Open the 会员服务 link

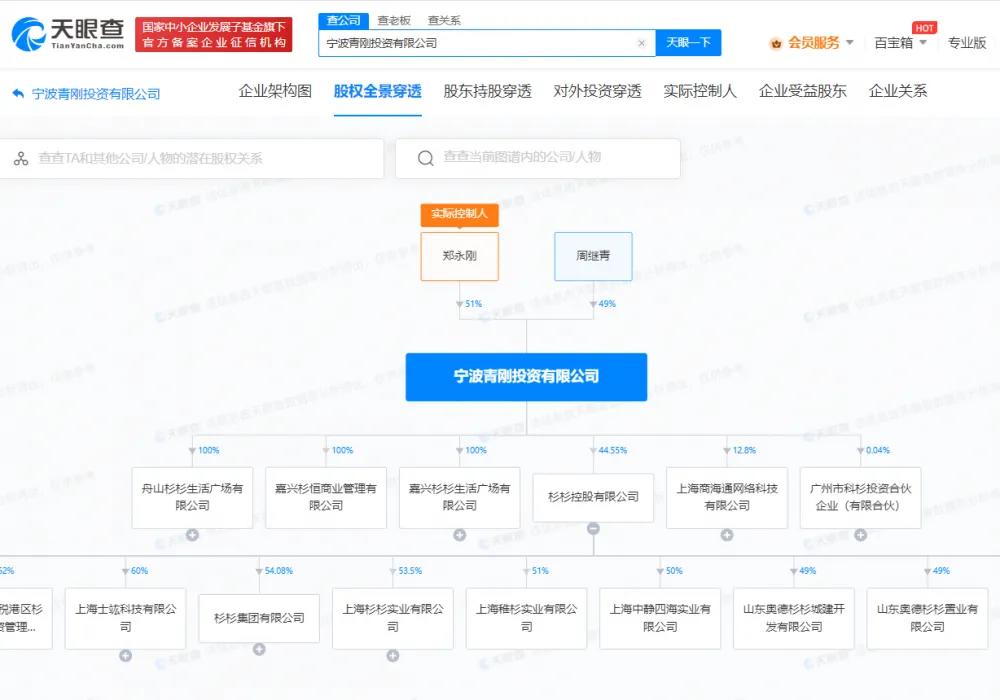pos(814,43)
